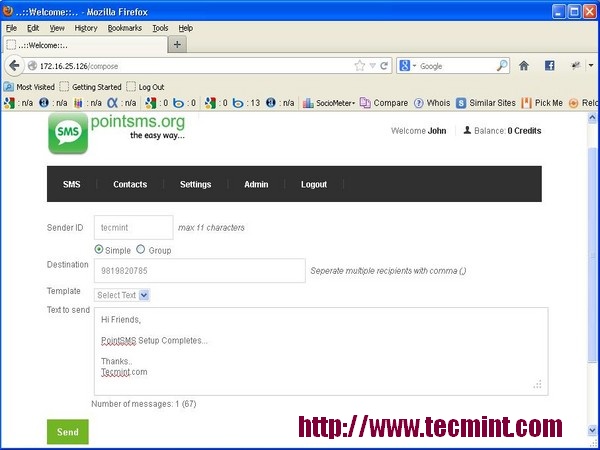Click the Logout navigation link

coord(314,184)
